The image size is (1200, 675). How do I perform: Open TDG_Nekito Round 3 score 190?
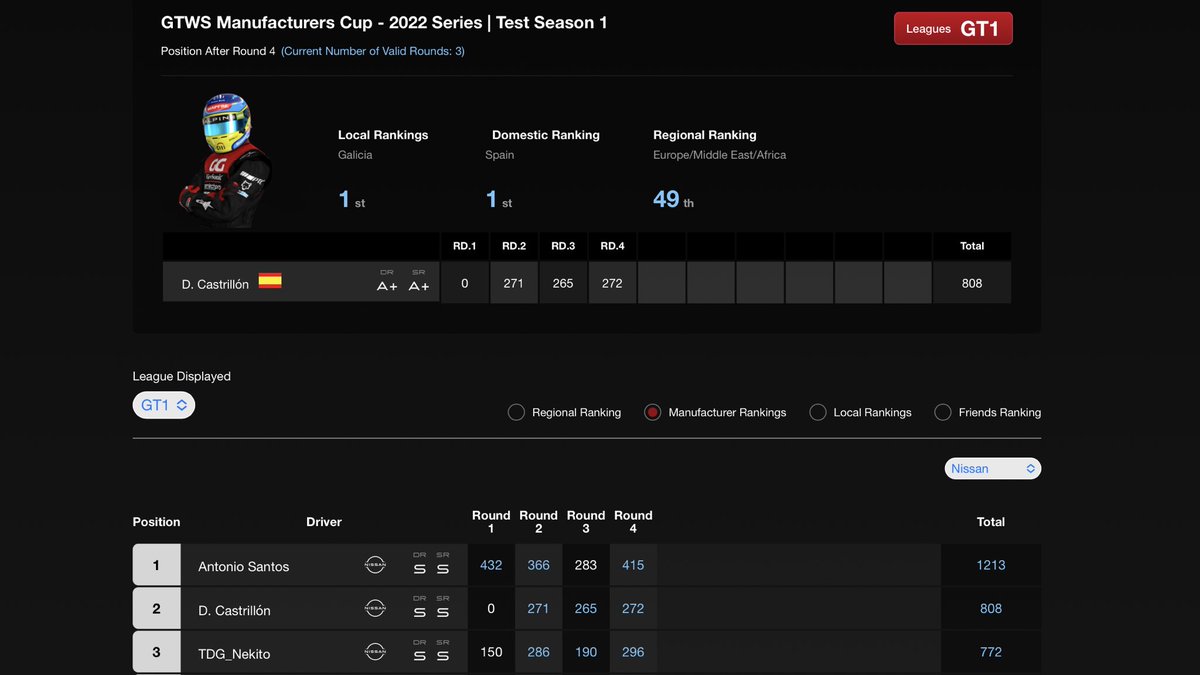click(586, 652)
